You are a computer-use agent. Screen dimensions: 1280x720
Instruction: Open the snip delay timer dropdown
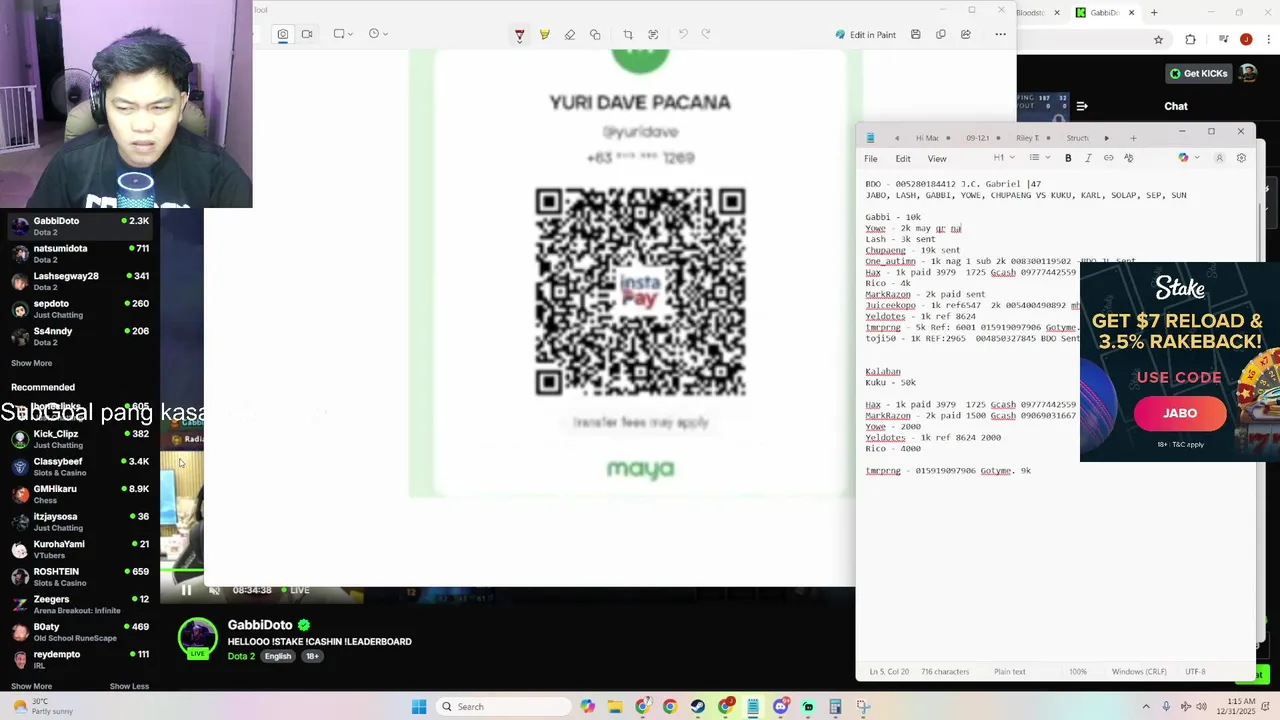point(377,34)
